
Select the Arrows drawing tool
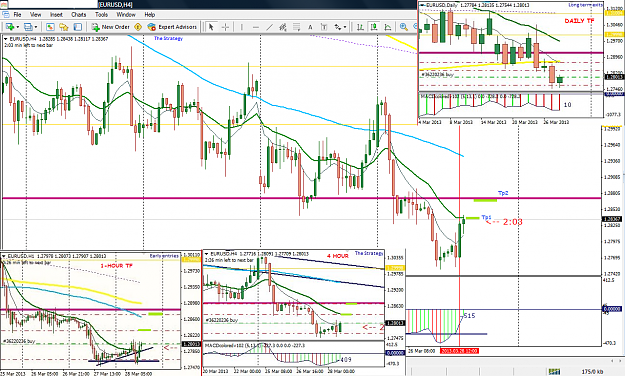tap(338, 27)
